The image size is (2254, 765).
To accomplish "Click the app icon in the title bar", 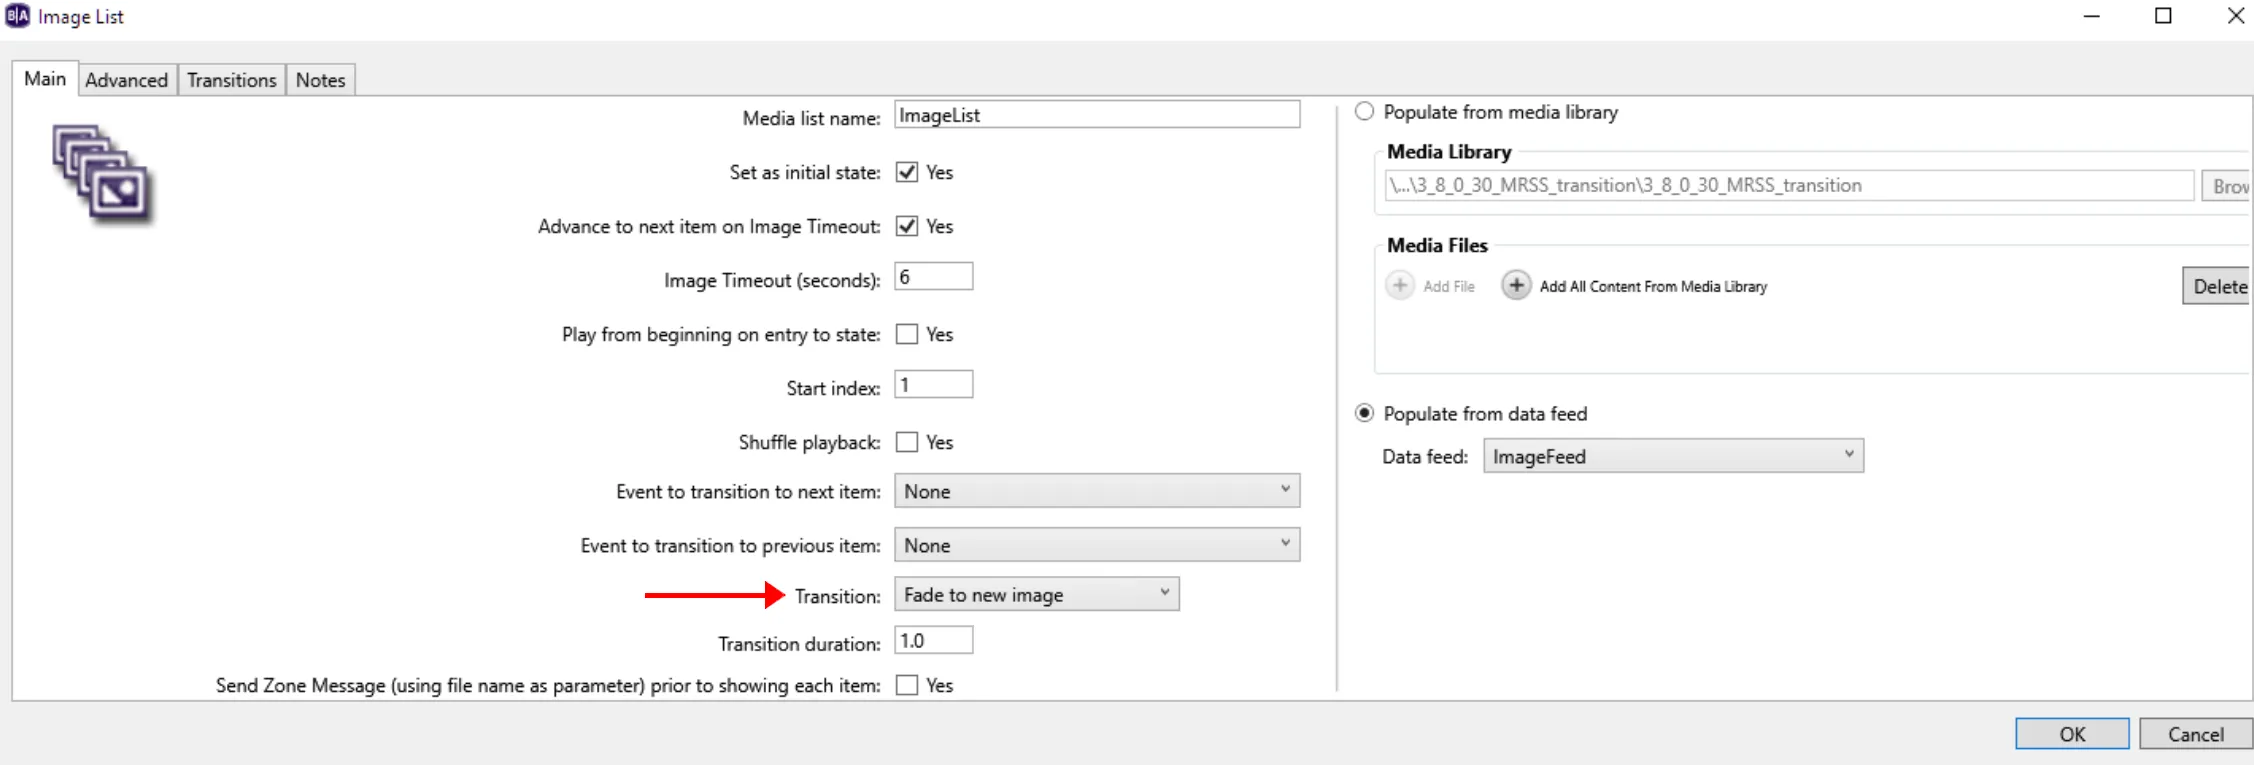I will pyautogui.click(x=18, y=17).
